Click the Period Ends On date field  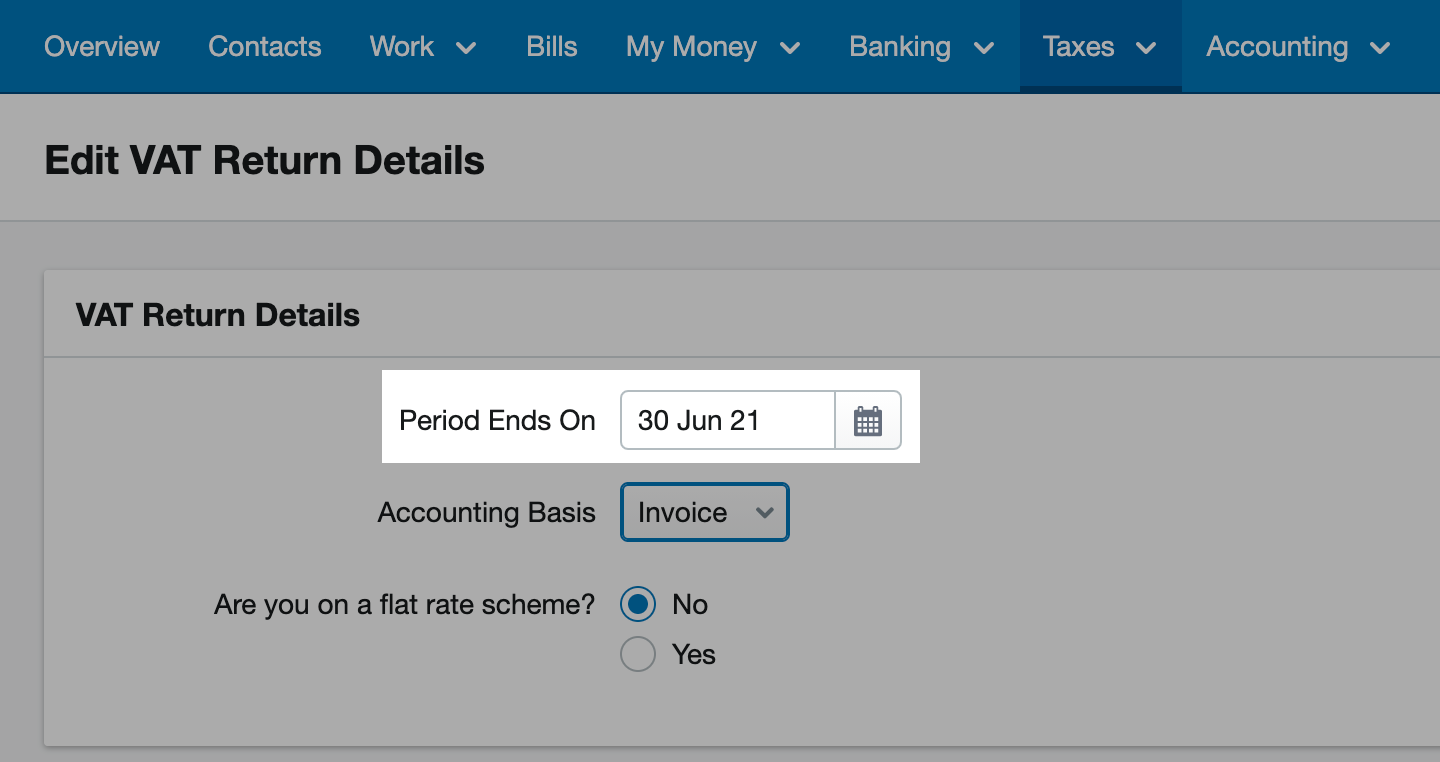coord(728,421)
